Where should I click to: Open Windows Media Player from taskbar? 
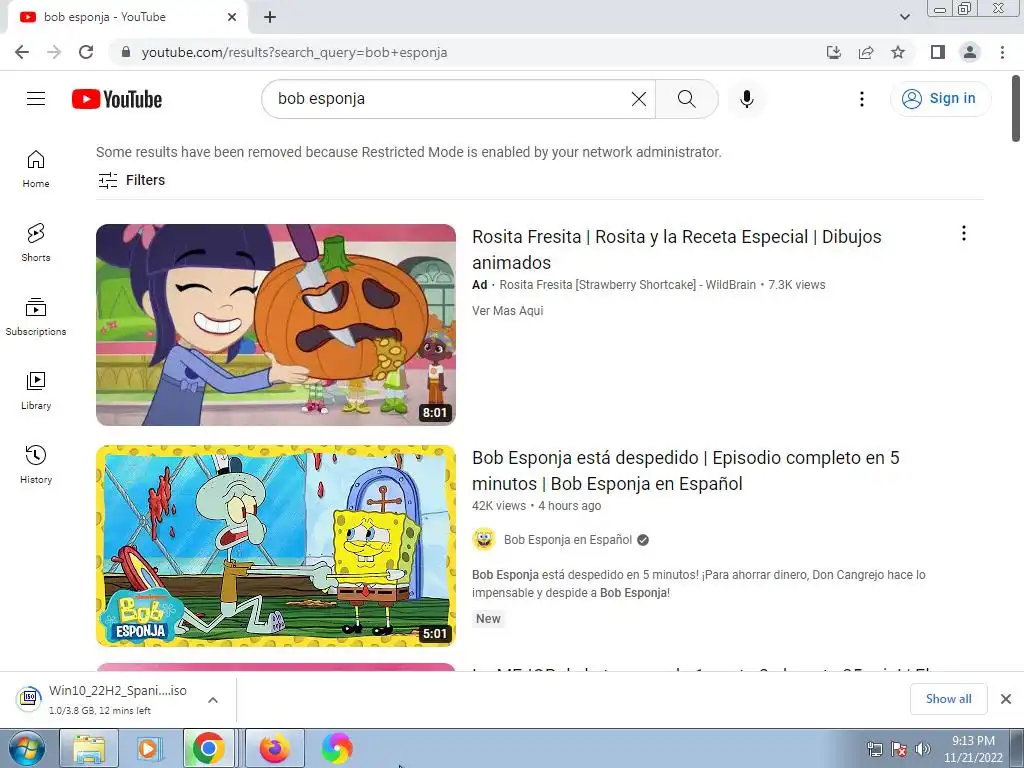click(149, 748)
